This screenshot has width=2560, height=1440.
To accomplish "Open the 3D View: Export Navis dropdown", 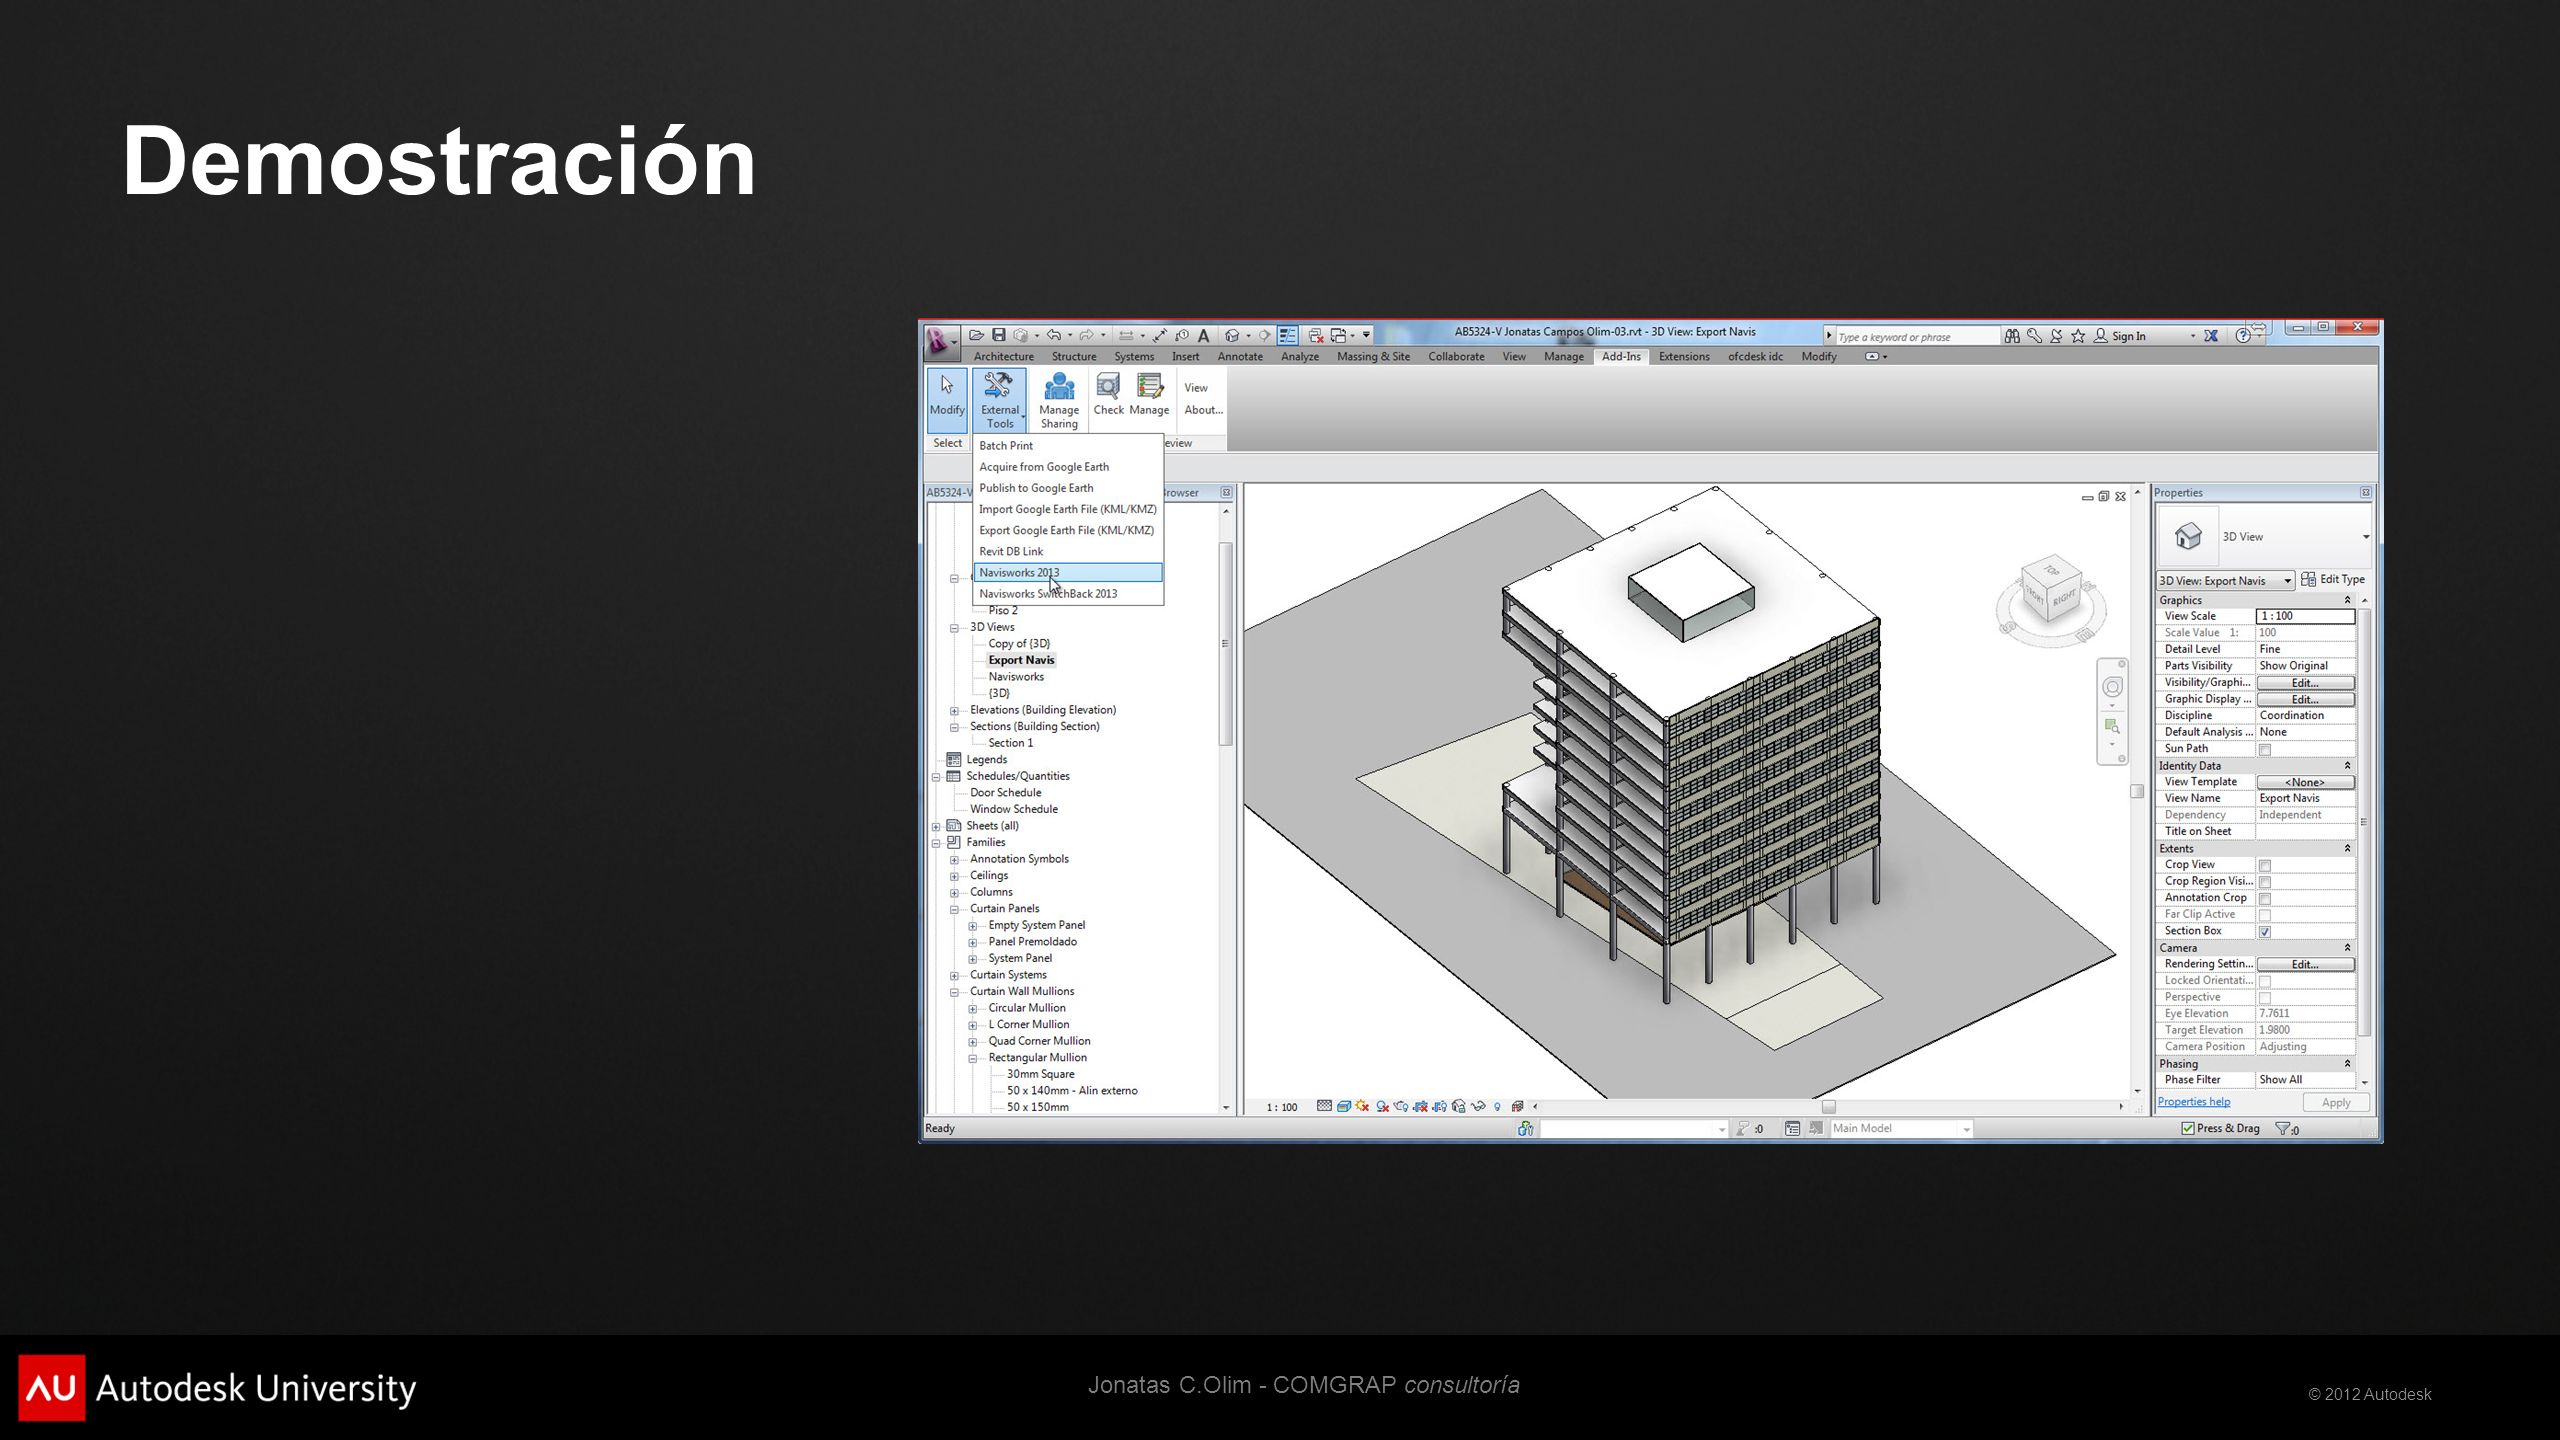I will click(2225, 581).
